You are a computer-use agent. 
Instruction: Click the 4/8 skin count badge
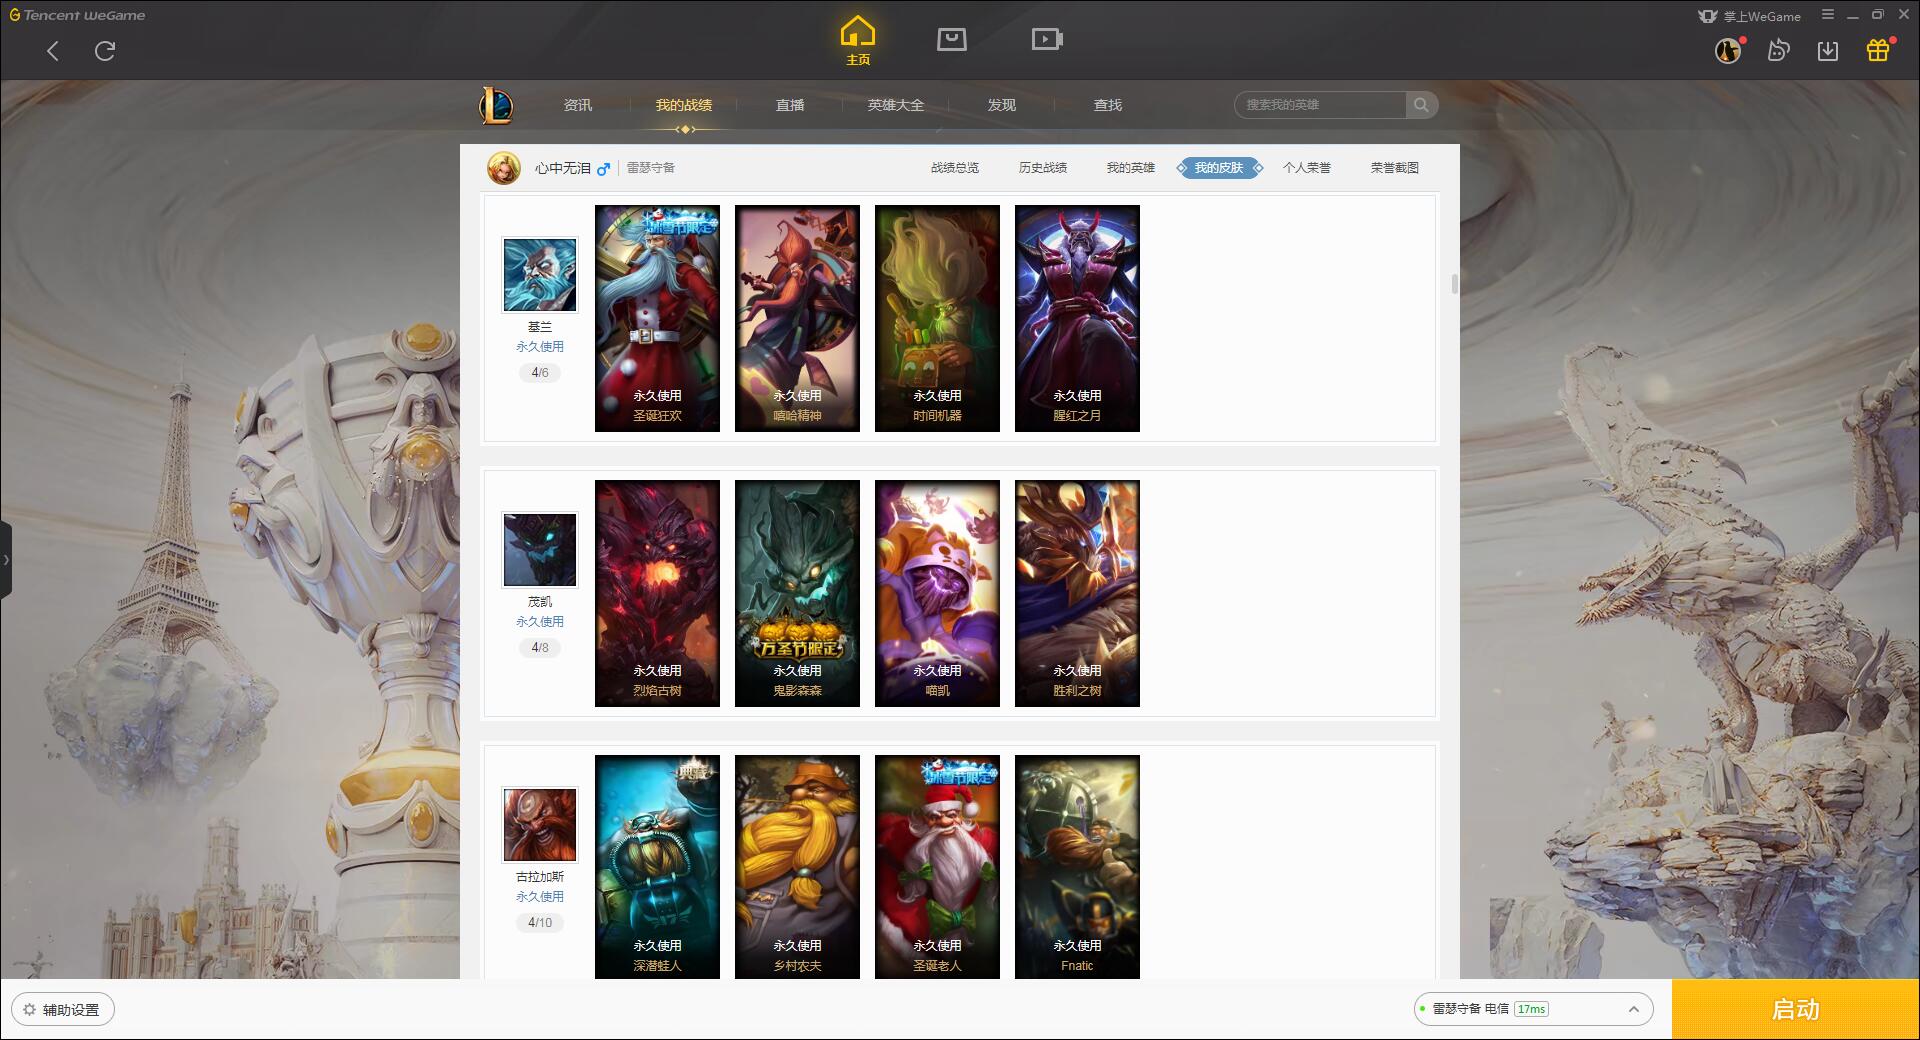(x=540, y=648)
